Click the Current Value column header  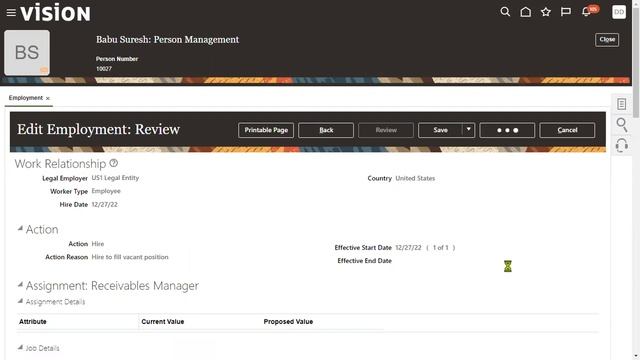click(162, 322)
